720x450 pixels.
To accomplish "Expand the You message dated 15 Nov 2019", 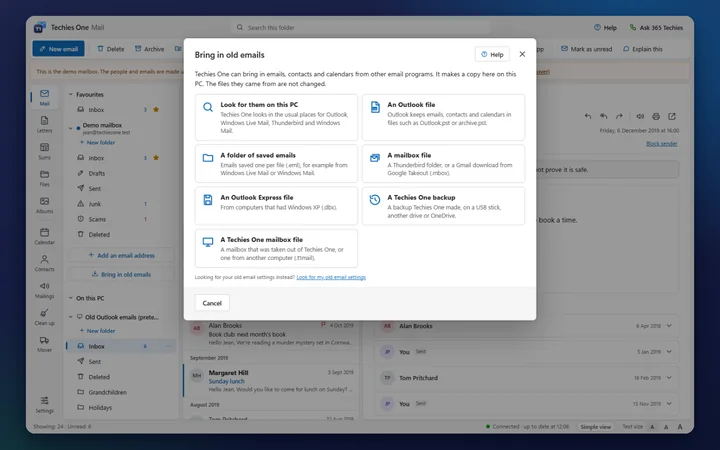I will point(669,404).
